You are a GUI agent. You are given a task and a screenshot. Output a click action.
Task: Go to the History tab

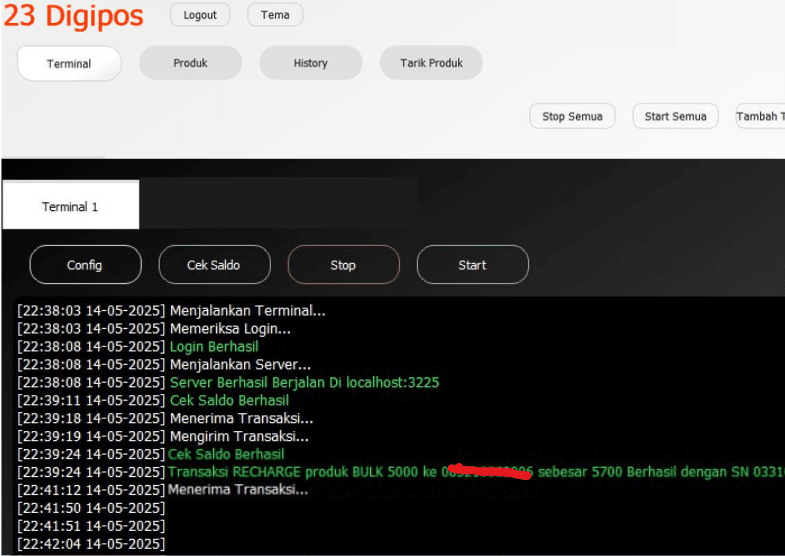click(310, 63)
